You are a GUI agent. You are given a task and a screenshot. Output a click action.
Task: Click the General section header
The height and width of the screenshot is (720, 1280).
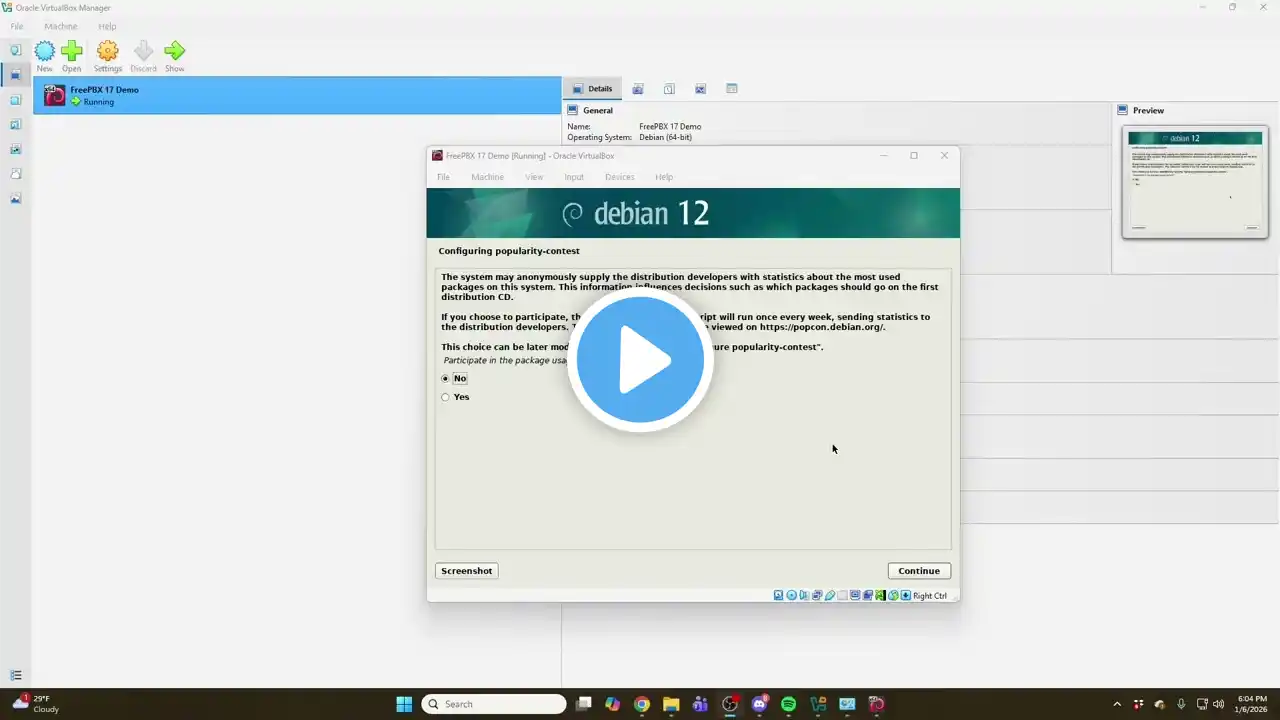(598, 110)
